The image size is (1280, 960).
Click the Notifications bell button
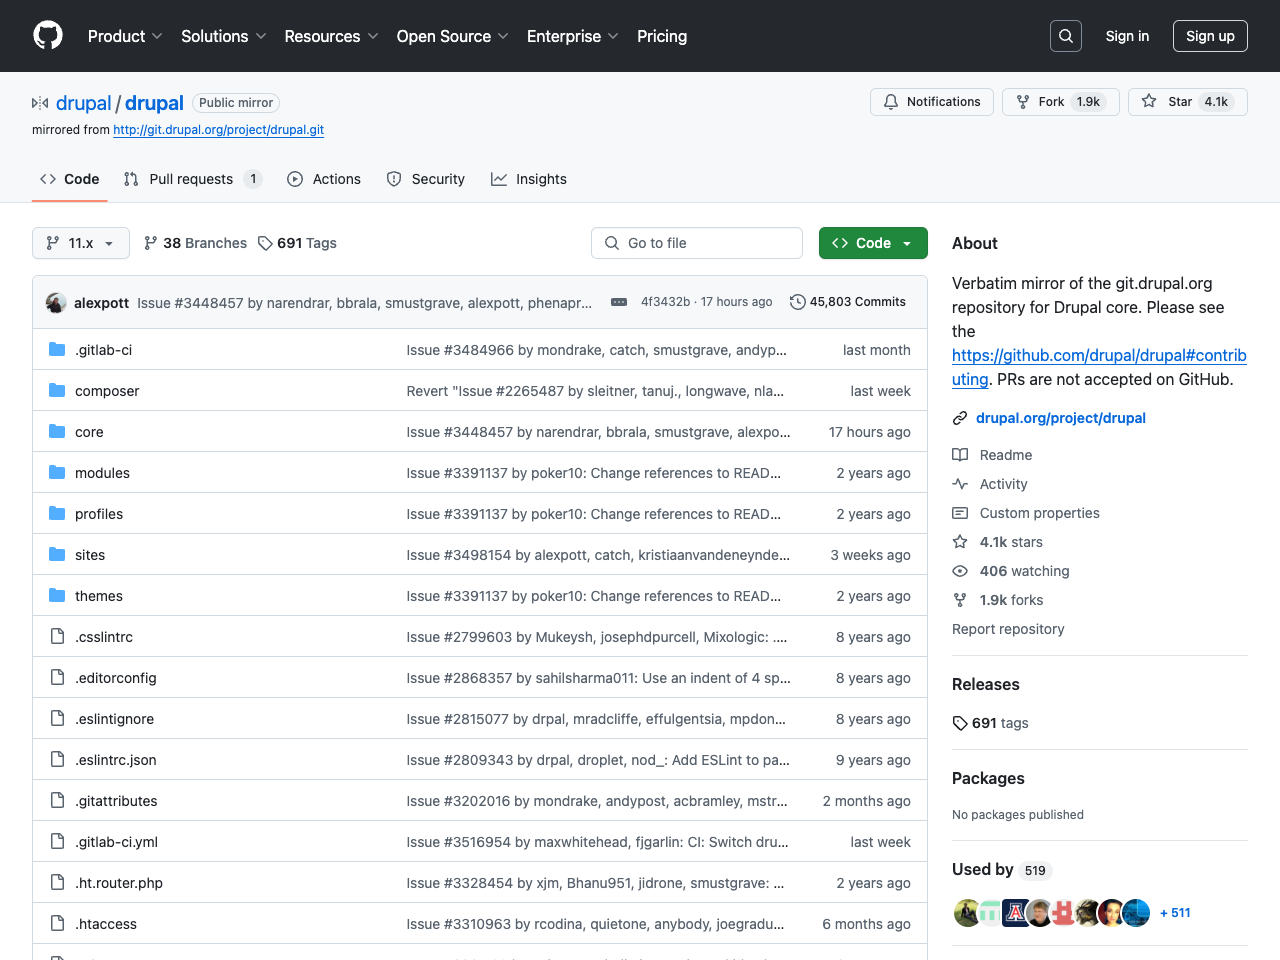click(932, 102)
